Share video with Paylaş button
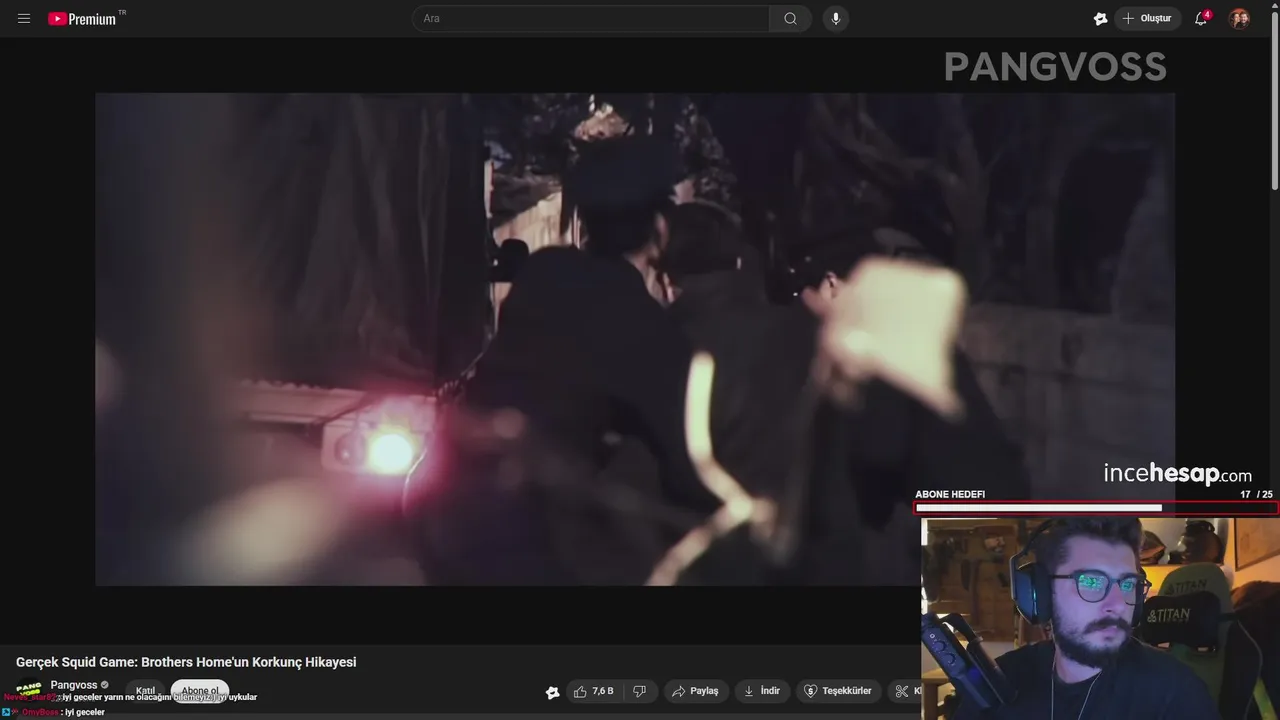 coord(696,691)
